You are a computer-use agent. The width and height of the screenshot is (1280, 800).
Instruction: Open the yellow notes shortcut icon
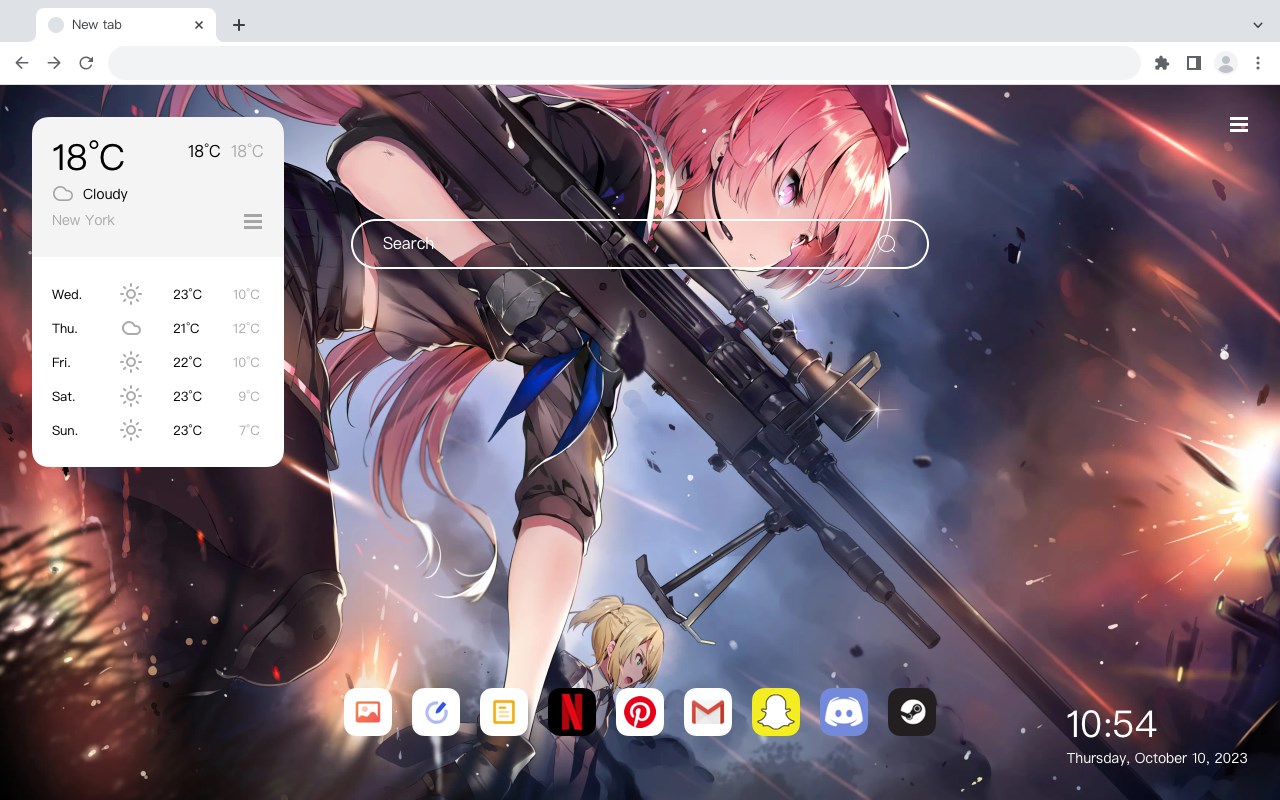pyautogui.click(x=504, y=712)
